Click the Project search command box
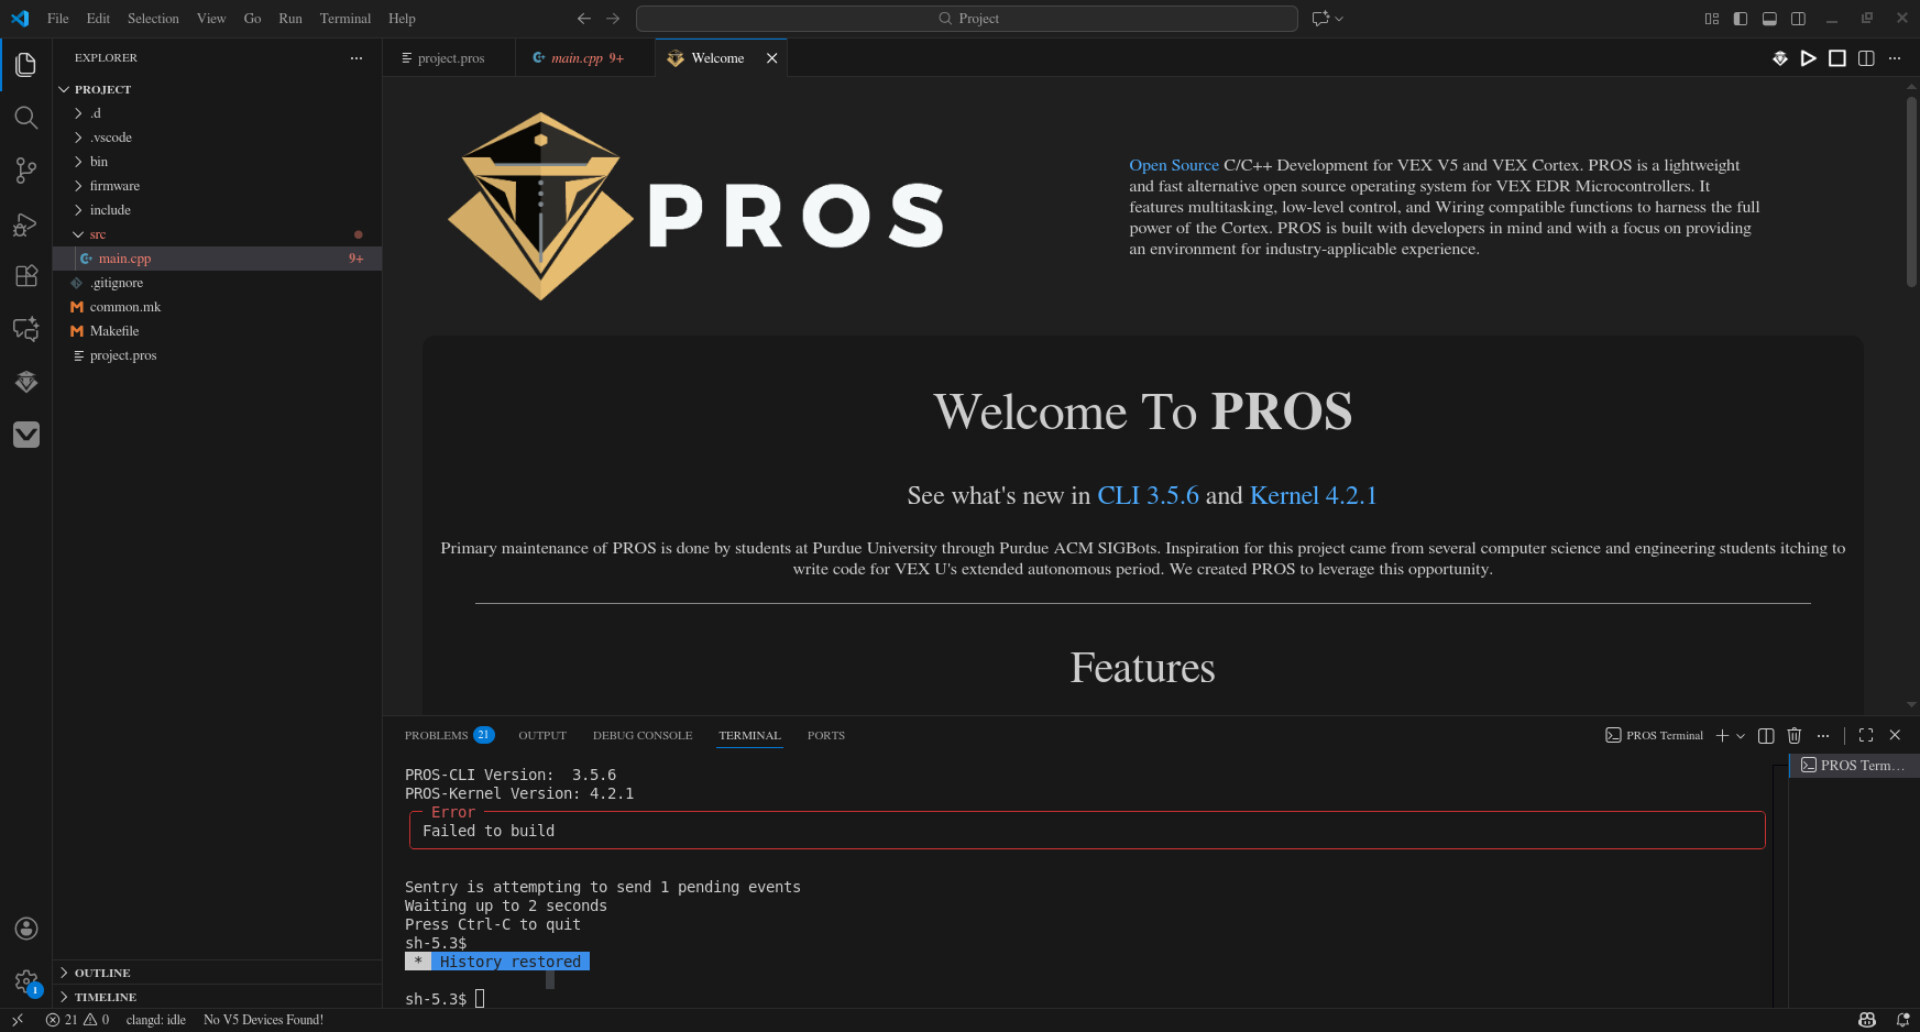This screenshot has height=1032, width=1920. 967,19
